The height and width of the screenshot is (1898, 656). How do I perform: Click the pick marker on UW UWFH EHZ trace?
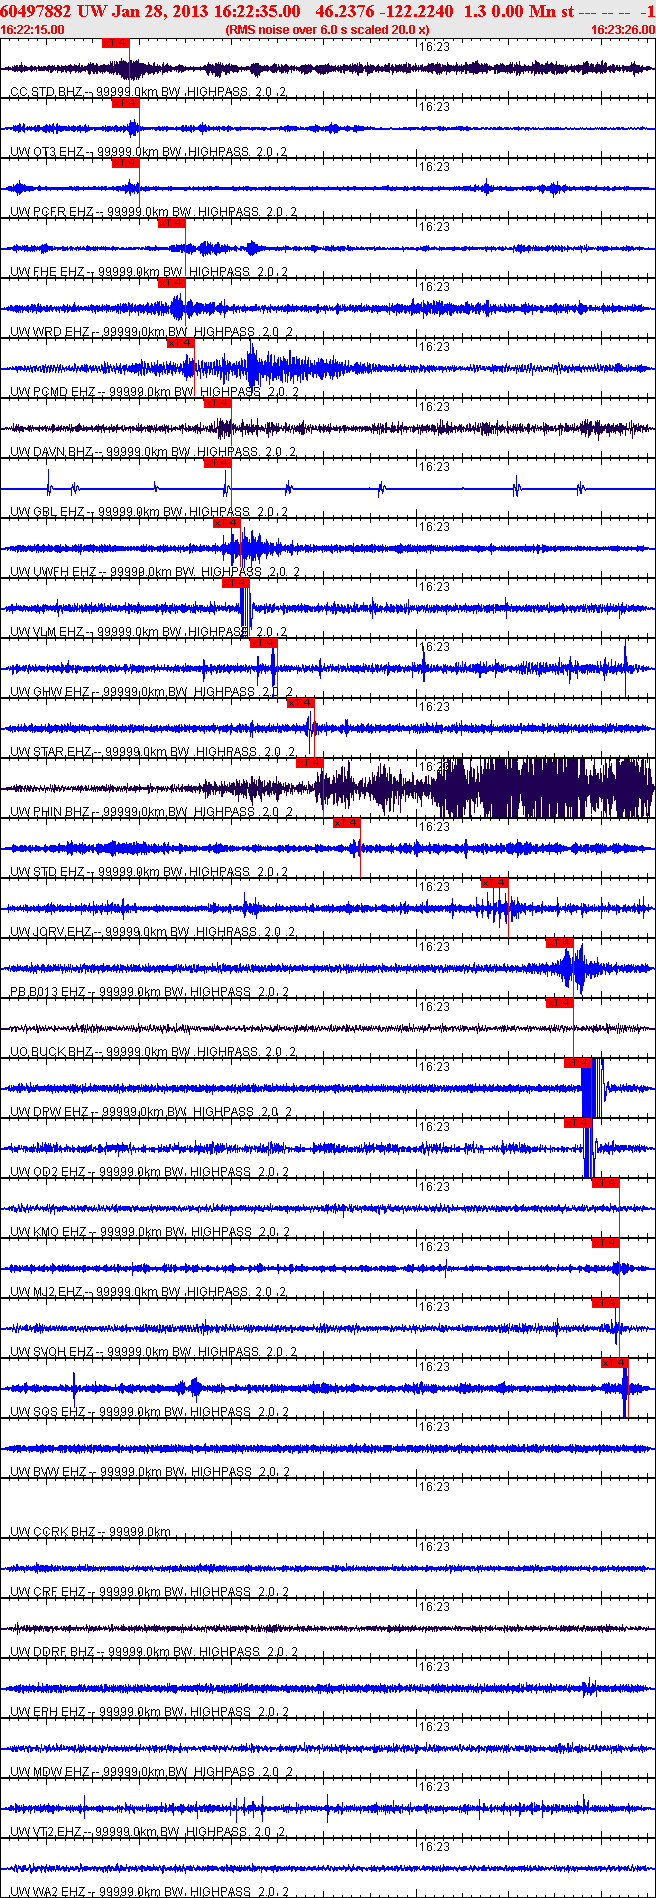coord(226,523)
